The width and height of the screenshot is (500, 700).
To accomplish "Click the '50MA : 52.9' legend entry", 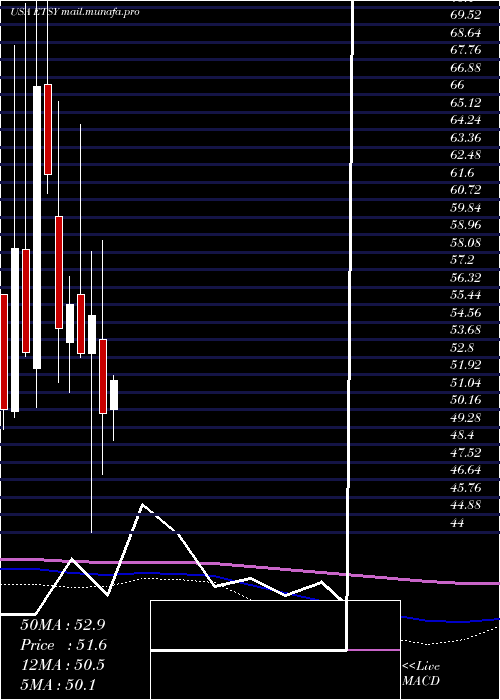I will 62,625.
